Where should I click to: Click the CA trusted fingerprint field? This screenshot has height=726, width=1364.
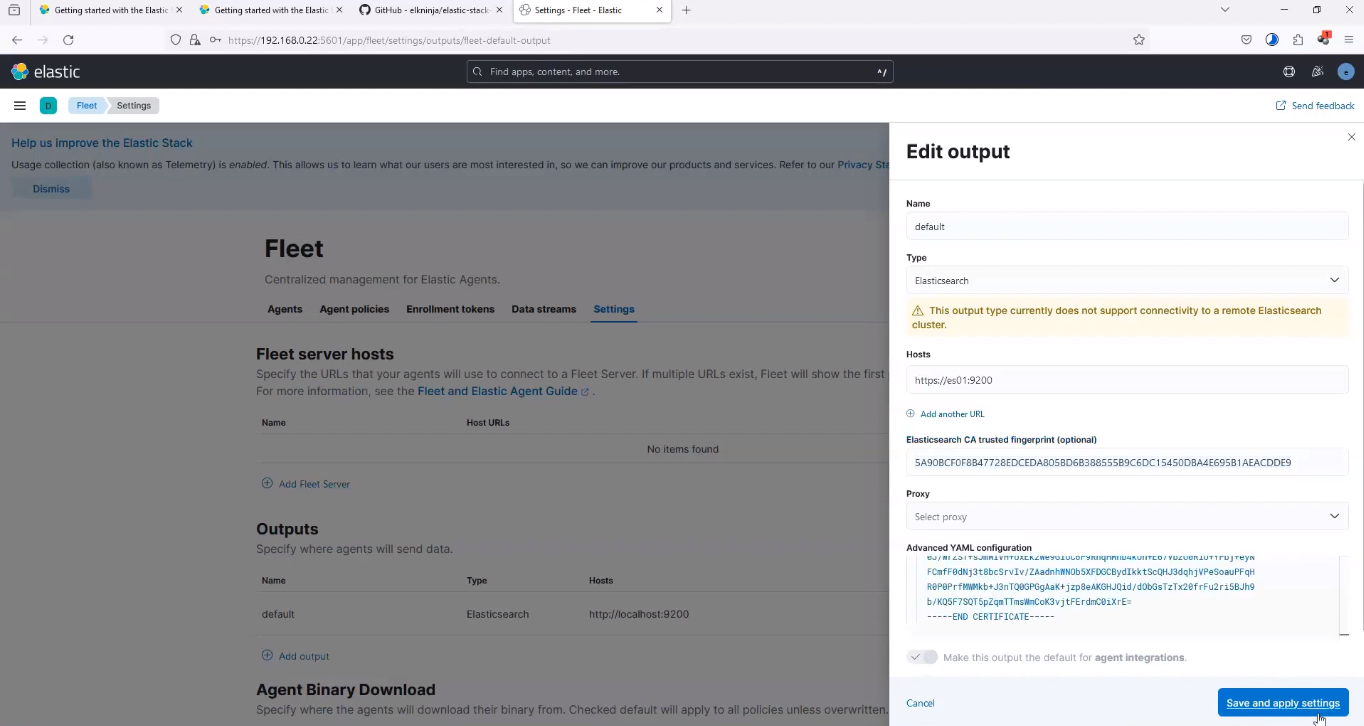pos(1127,462)
